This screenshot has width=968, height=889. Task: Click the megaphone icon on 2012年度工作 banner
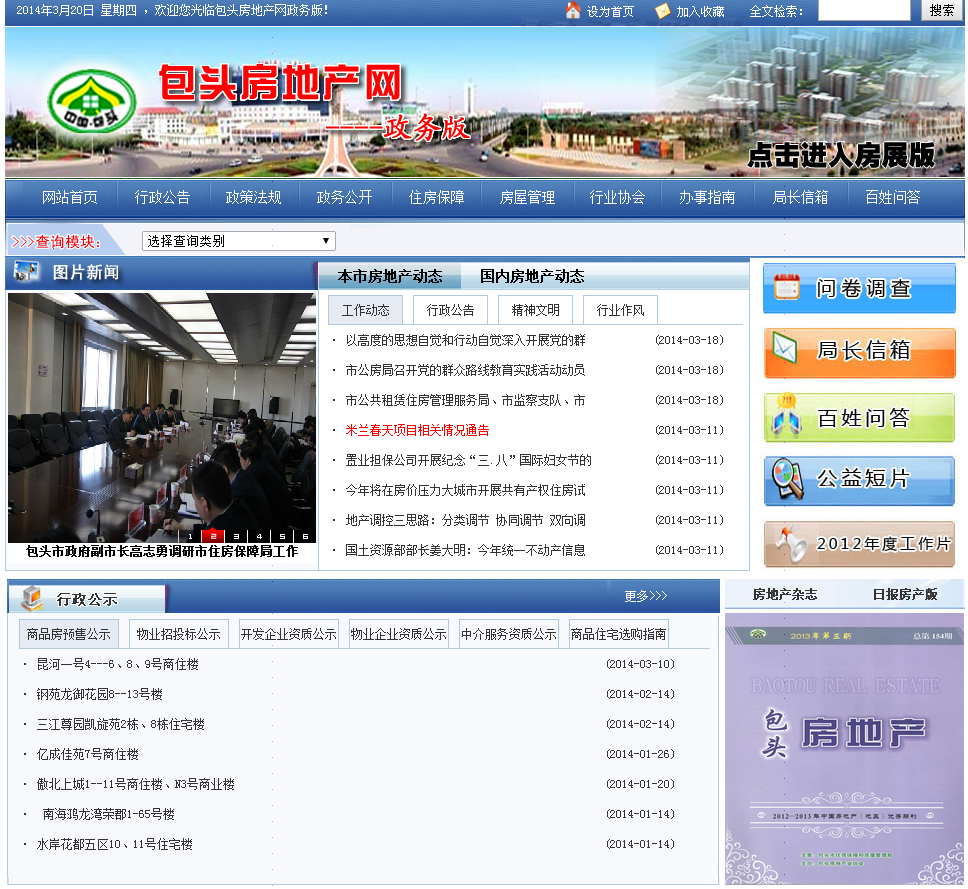click(787, 544)
